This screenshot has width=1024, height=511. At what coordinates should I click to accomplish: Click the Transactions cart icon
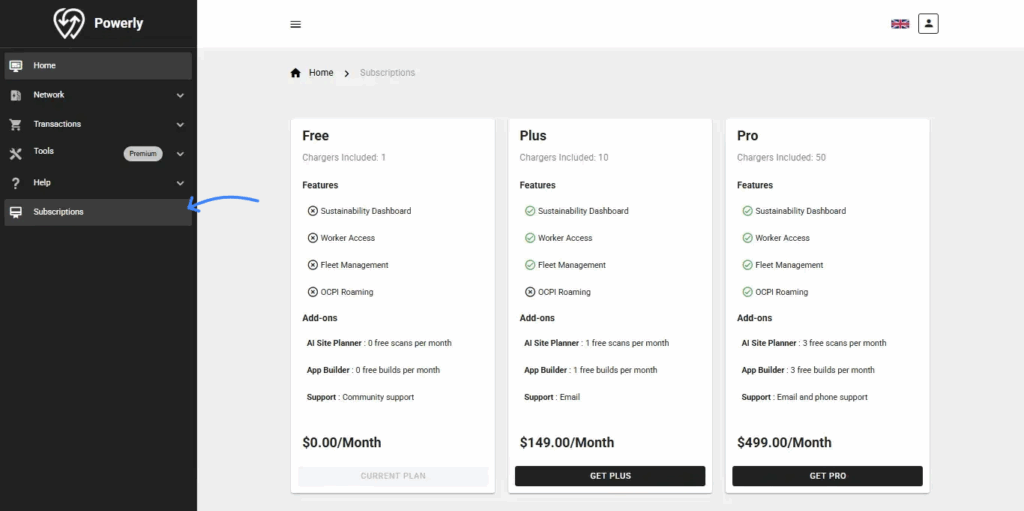[15, 125]
